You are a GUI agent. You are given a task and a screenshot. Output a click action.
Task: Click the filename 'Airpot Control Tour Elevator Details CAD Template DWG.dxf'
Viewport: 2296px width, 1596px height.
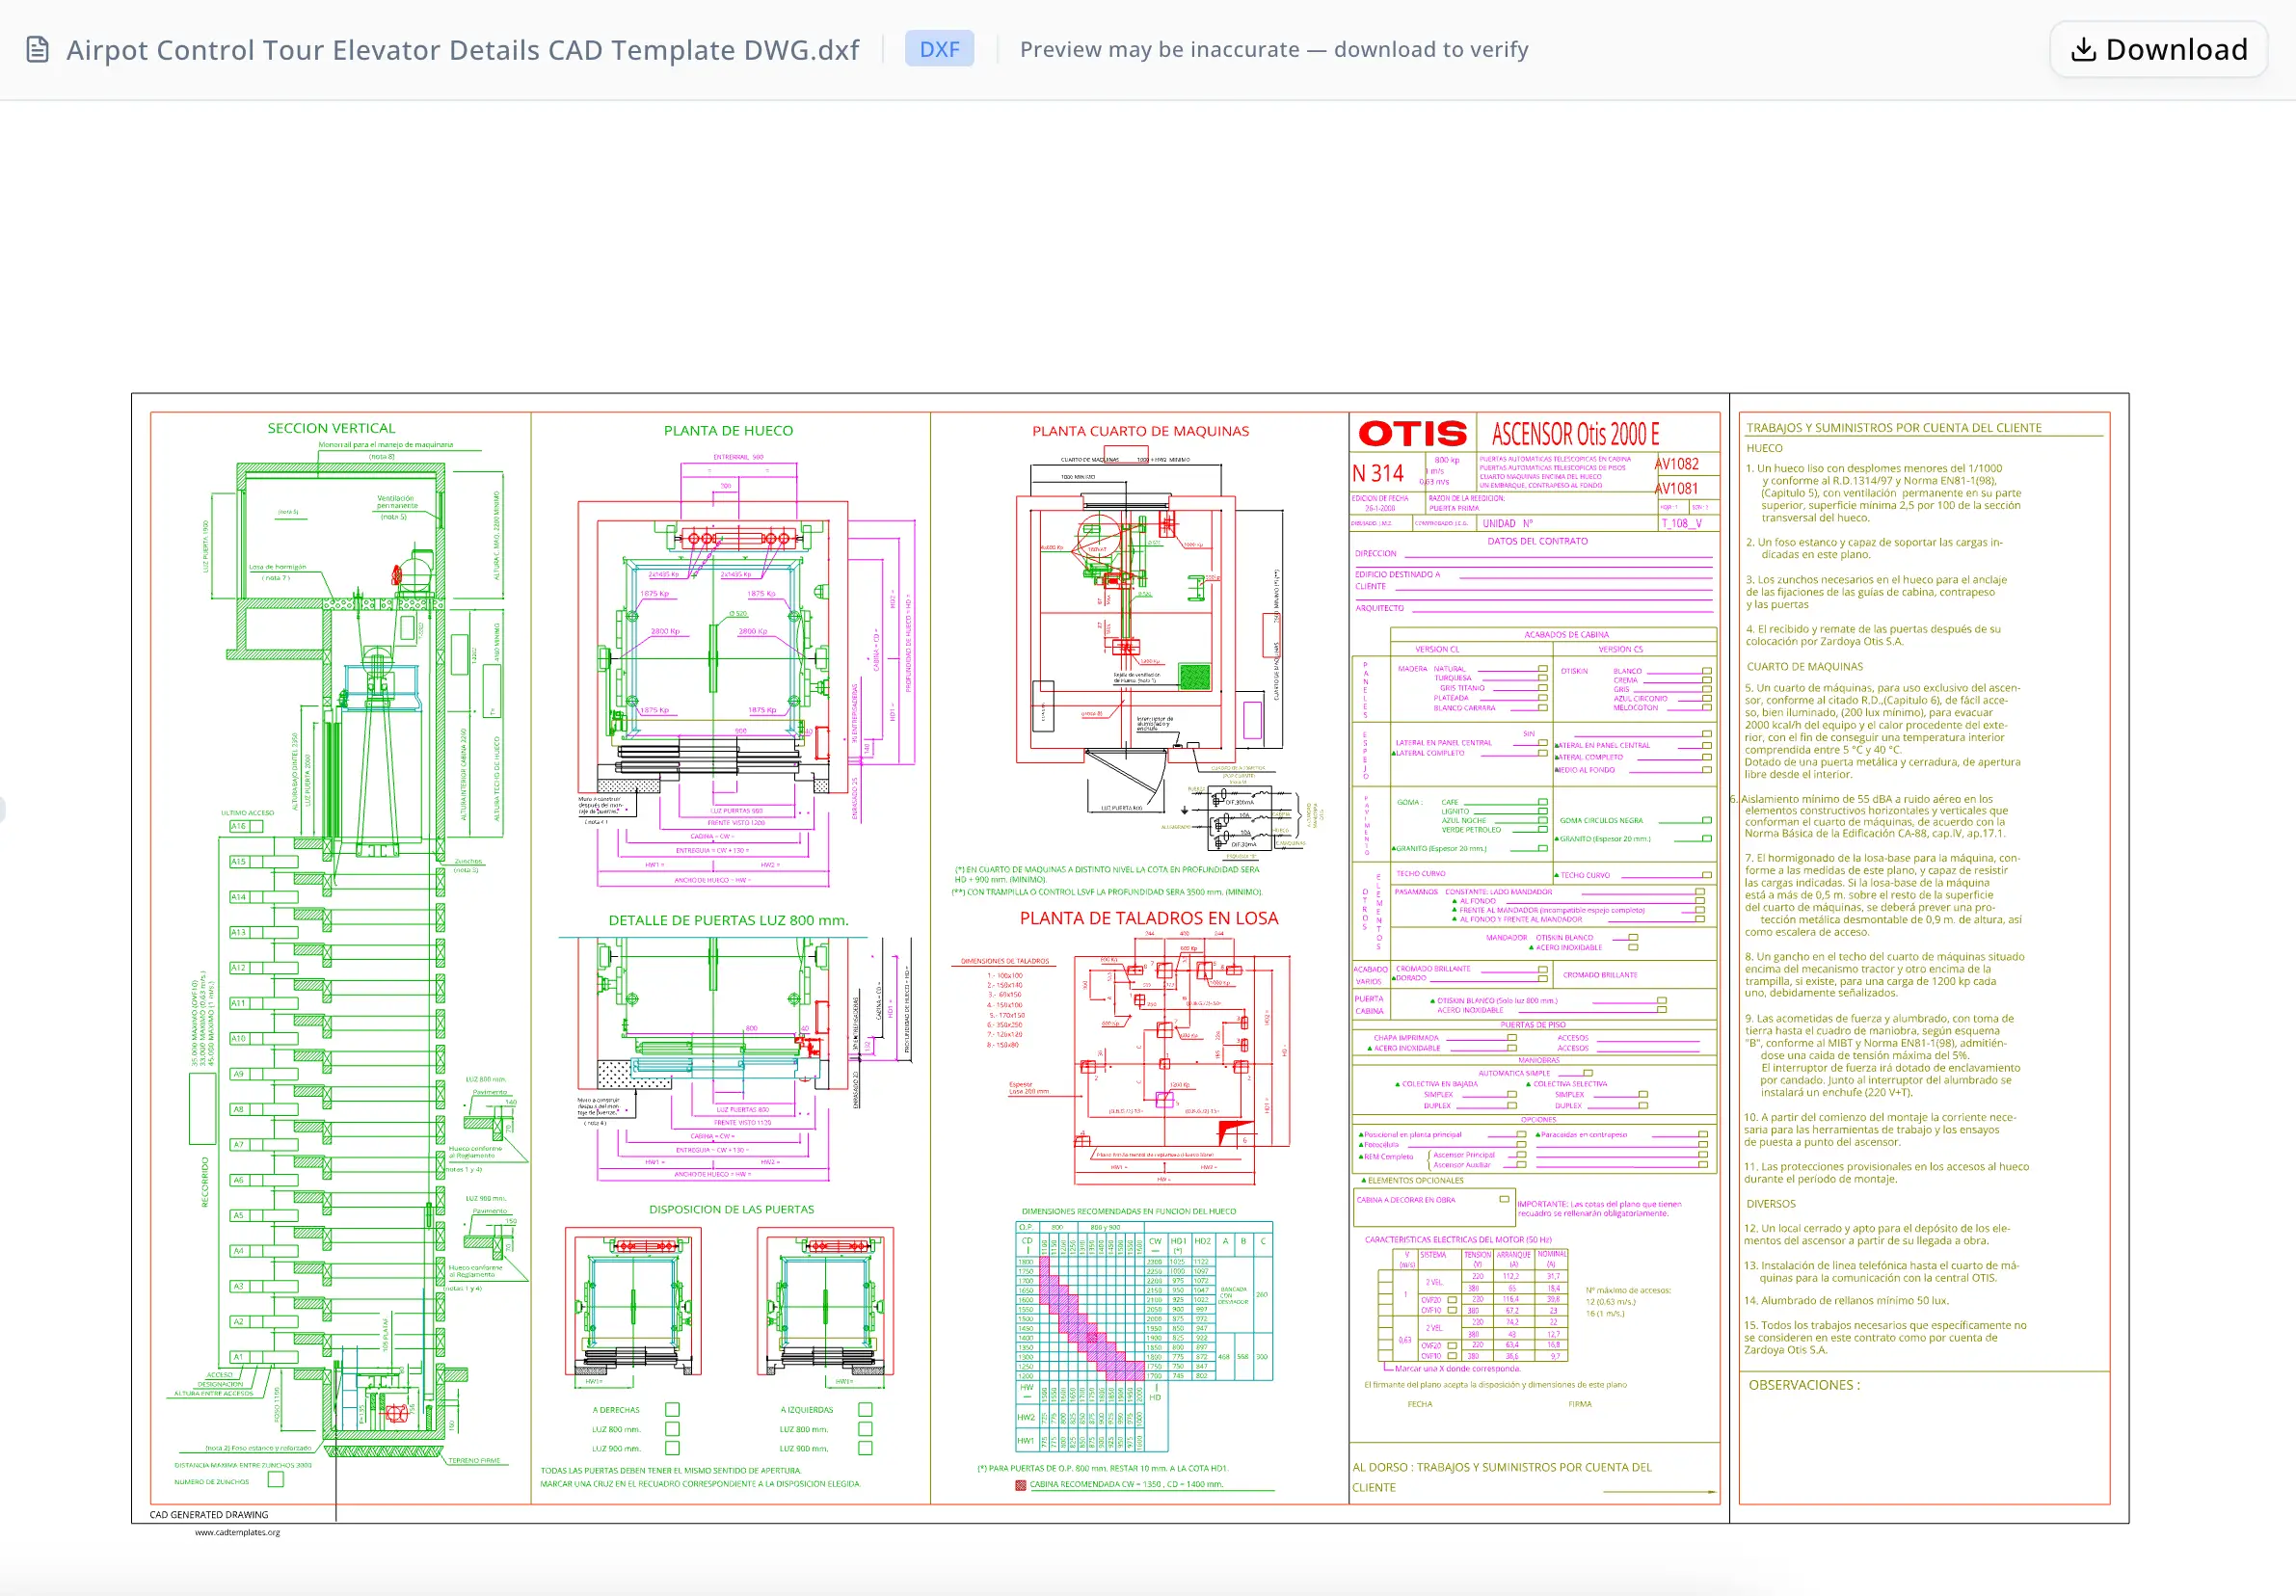[462, 50]
